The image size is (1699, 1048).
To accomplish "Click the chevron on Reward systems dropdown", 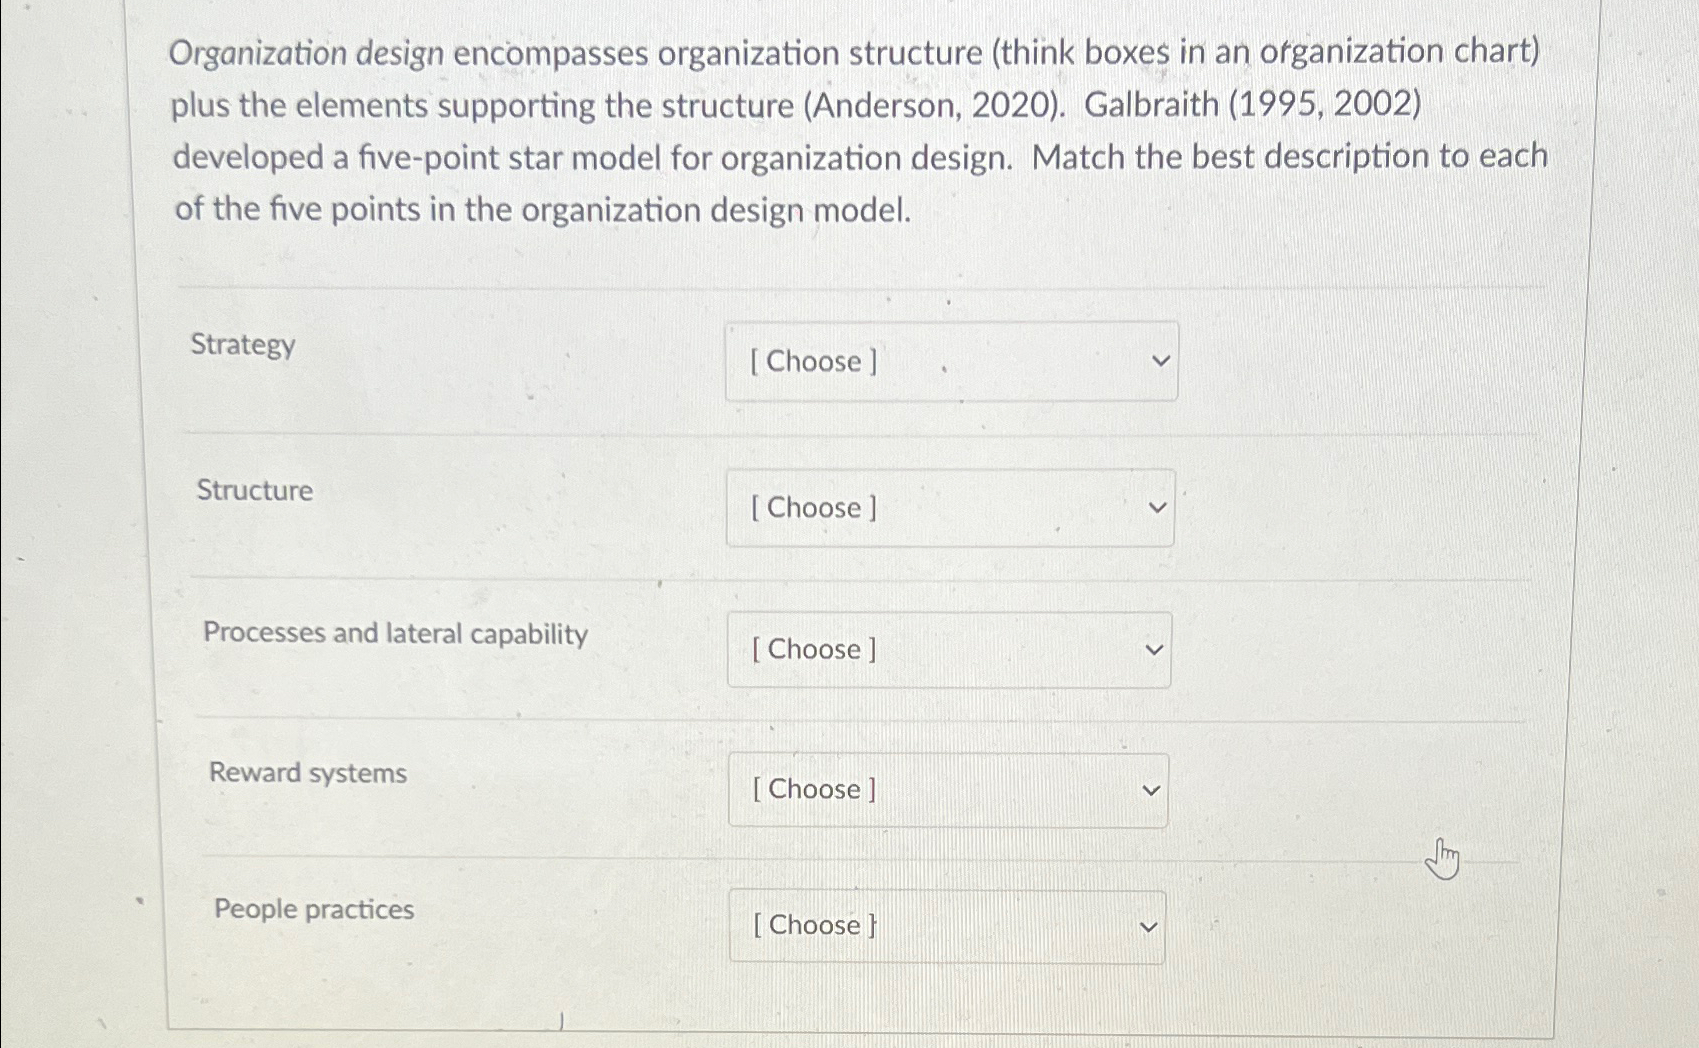I will click(1152, 790).
